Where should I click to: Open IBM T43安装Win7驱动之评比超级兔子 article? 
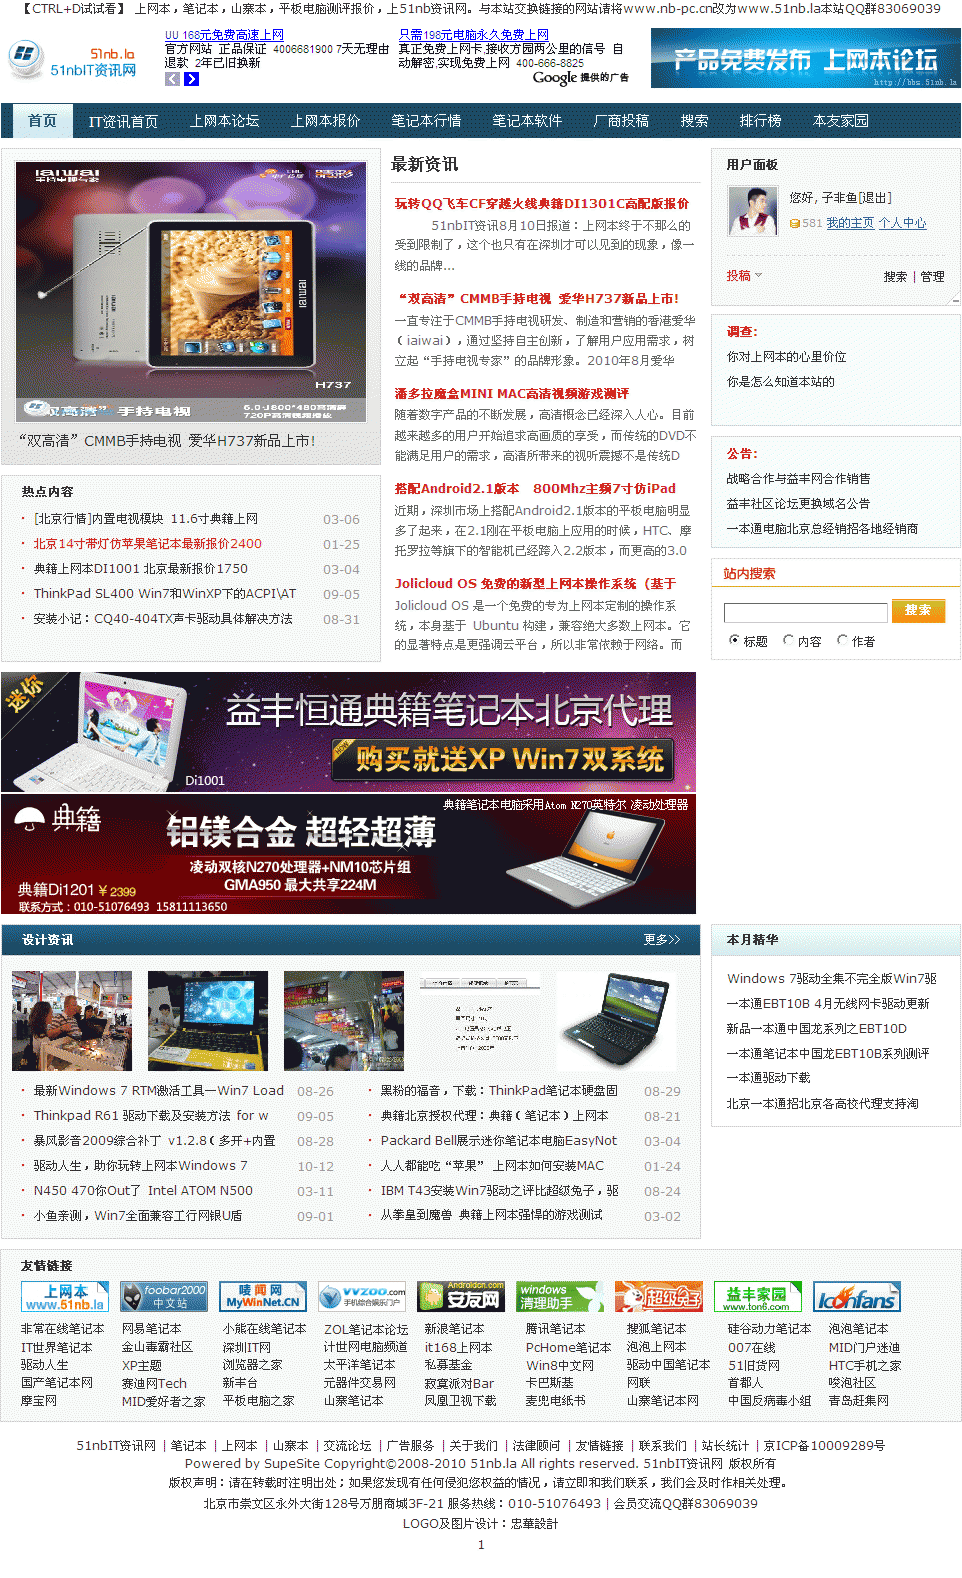pos(500,1191)
